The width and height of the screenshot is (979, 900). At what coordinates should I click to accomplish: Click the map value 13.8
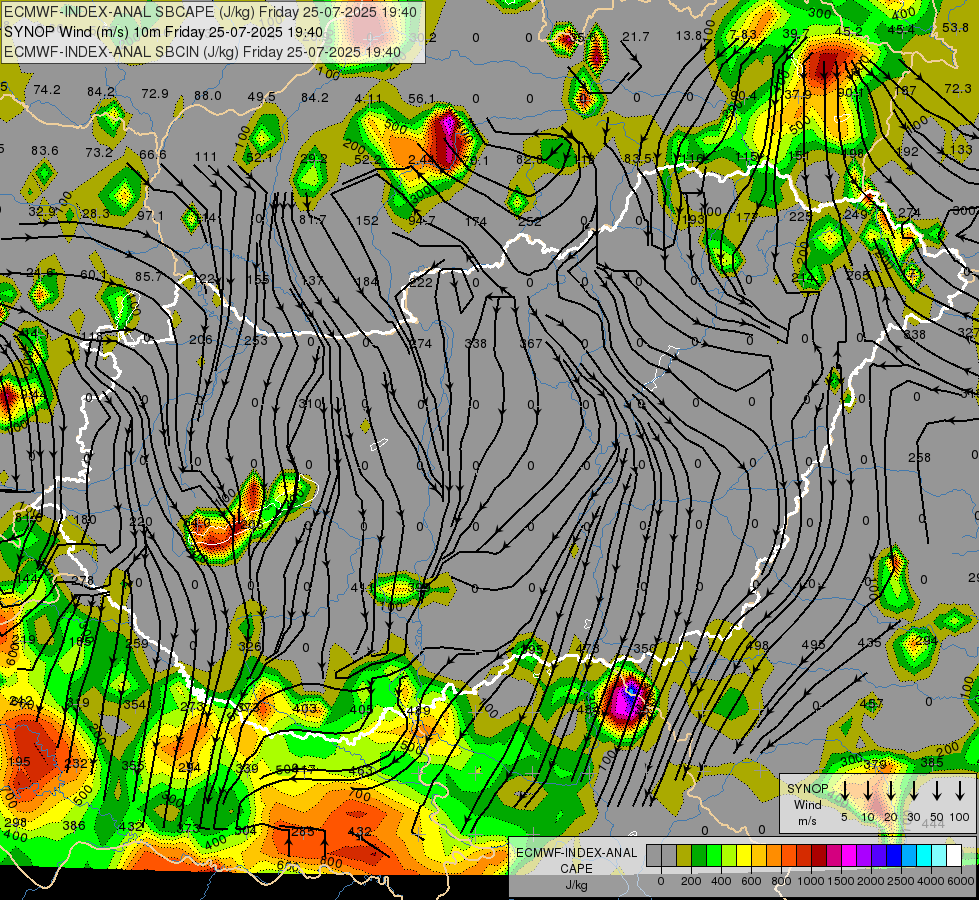click(x=689, y=36)
